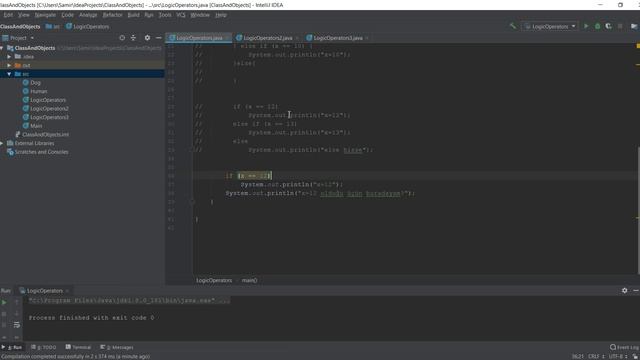Click ClassAndObjects in the navigation breadcrumb
This screenshot has height=360, width=640.
(20, 27)
